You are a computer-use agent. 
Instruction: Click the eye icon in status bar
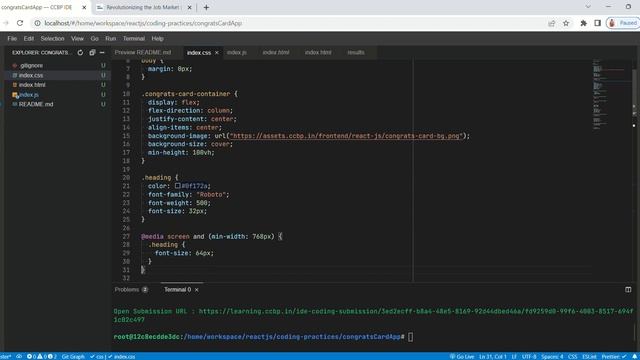pos(19,356)
